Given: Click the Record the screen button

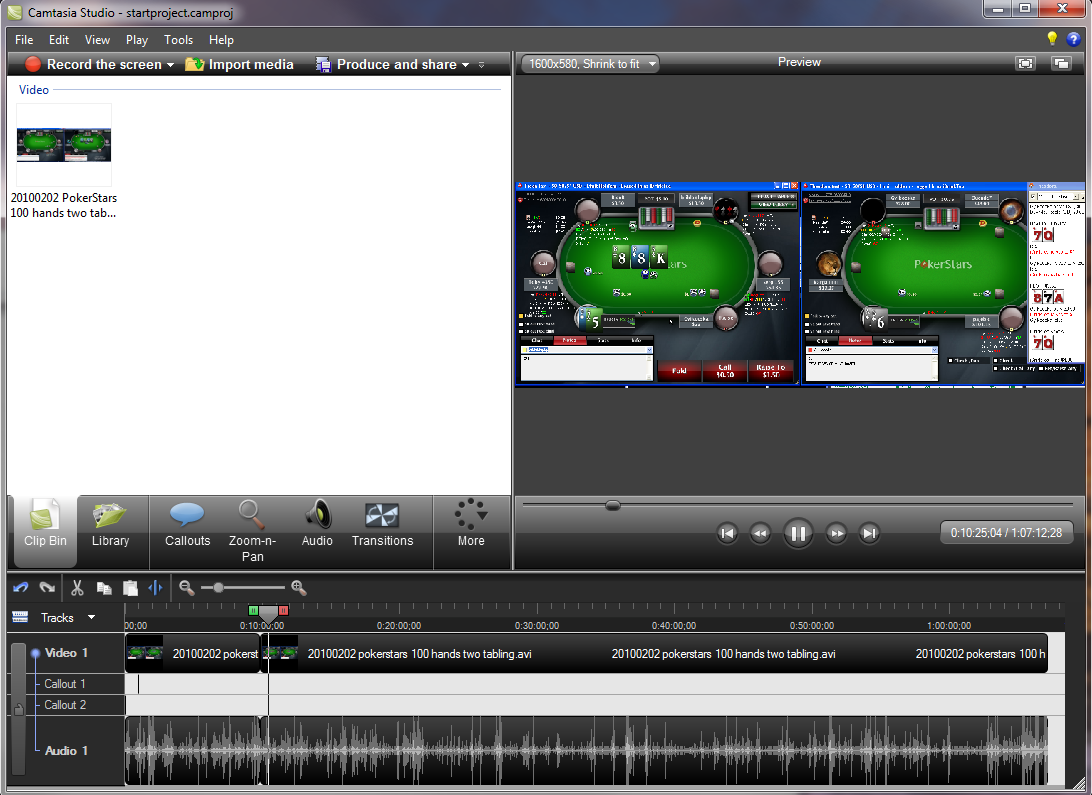Looking at the screenshot, I should (93, 64).
